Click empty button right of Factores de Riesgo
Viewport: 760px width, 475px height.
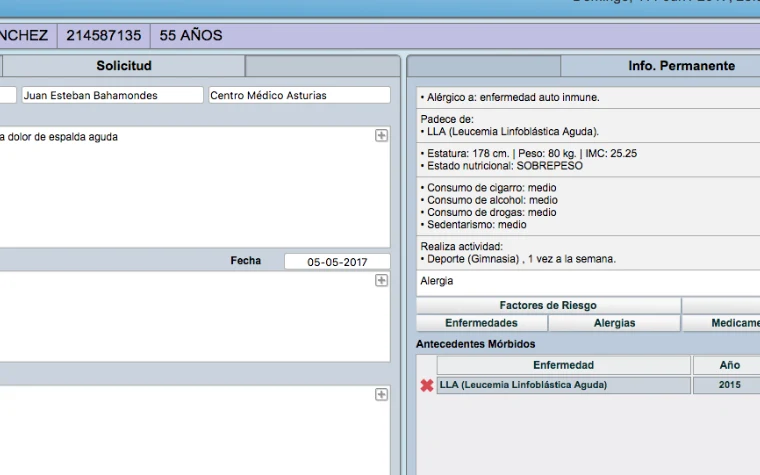coord(721,305)
